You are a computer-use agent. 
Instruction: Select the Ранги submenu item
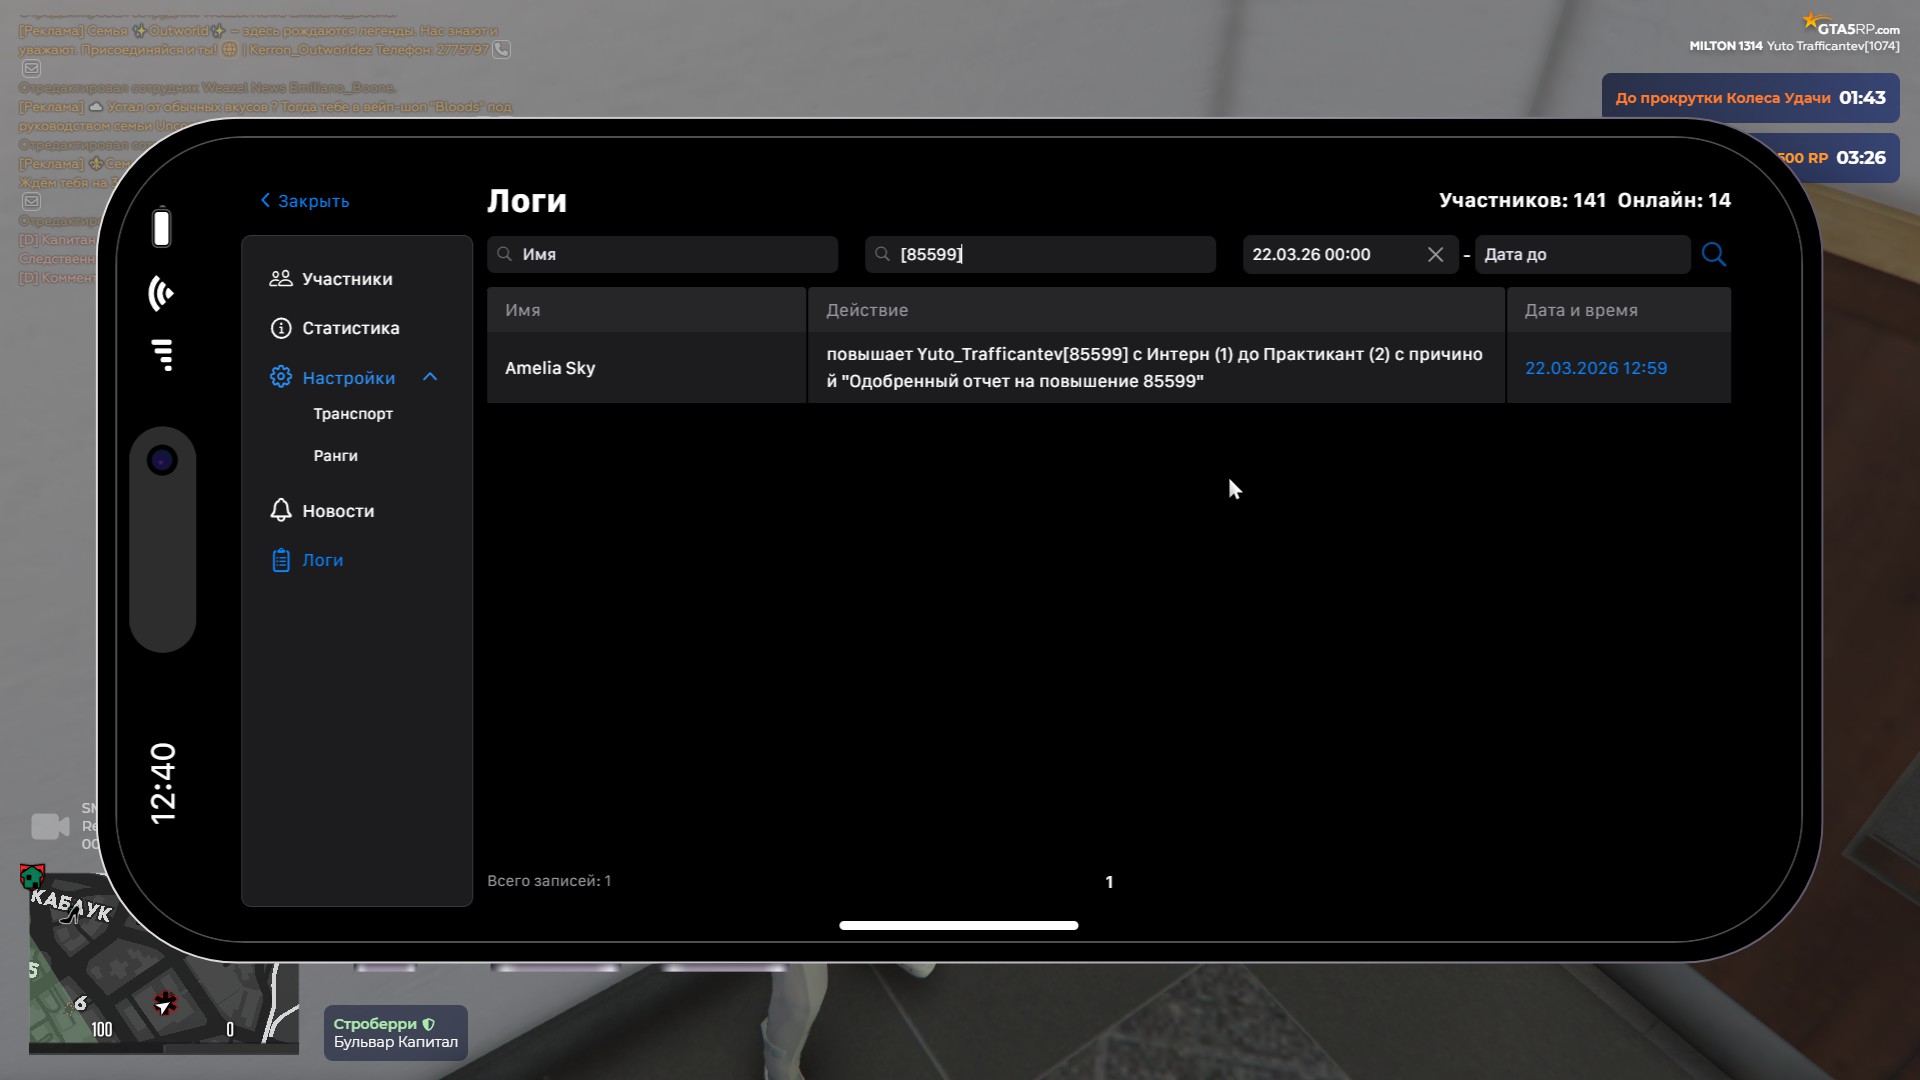335,456
